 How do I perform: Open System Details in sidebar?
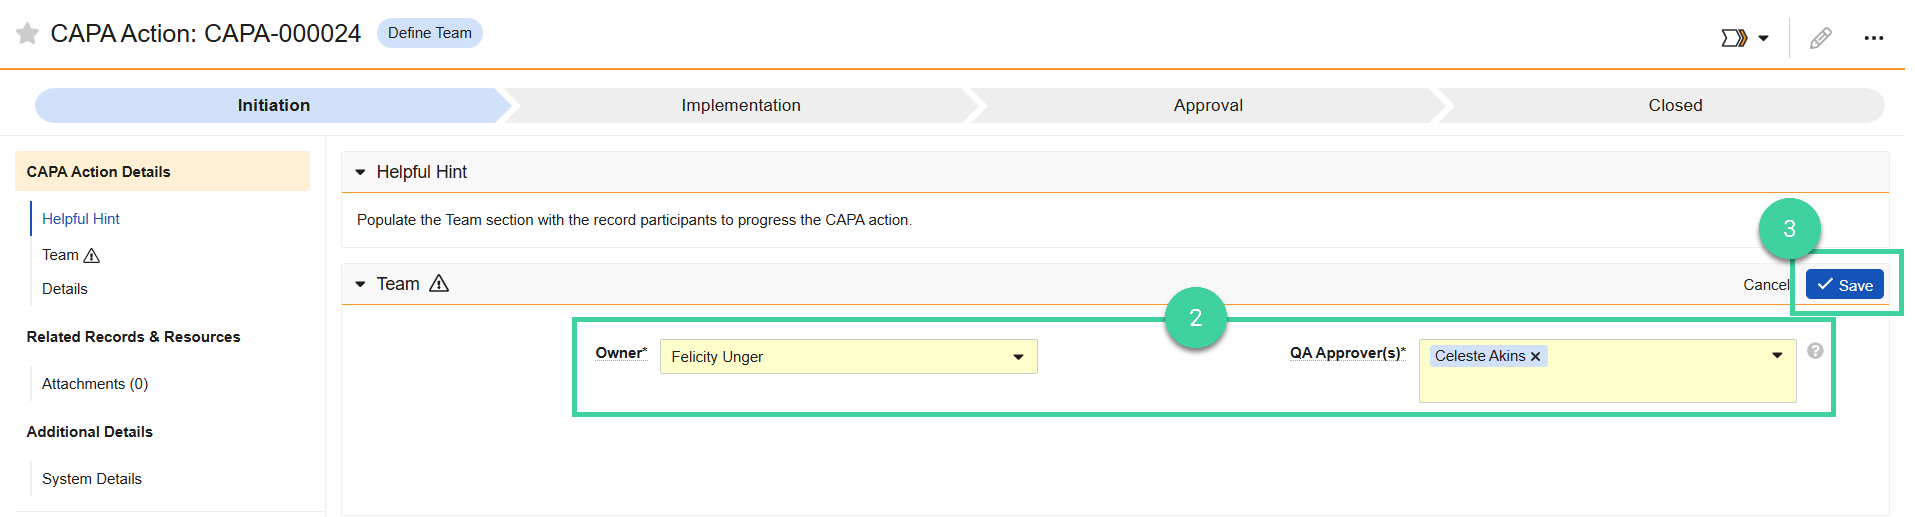click(92, 479)
